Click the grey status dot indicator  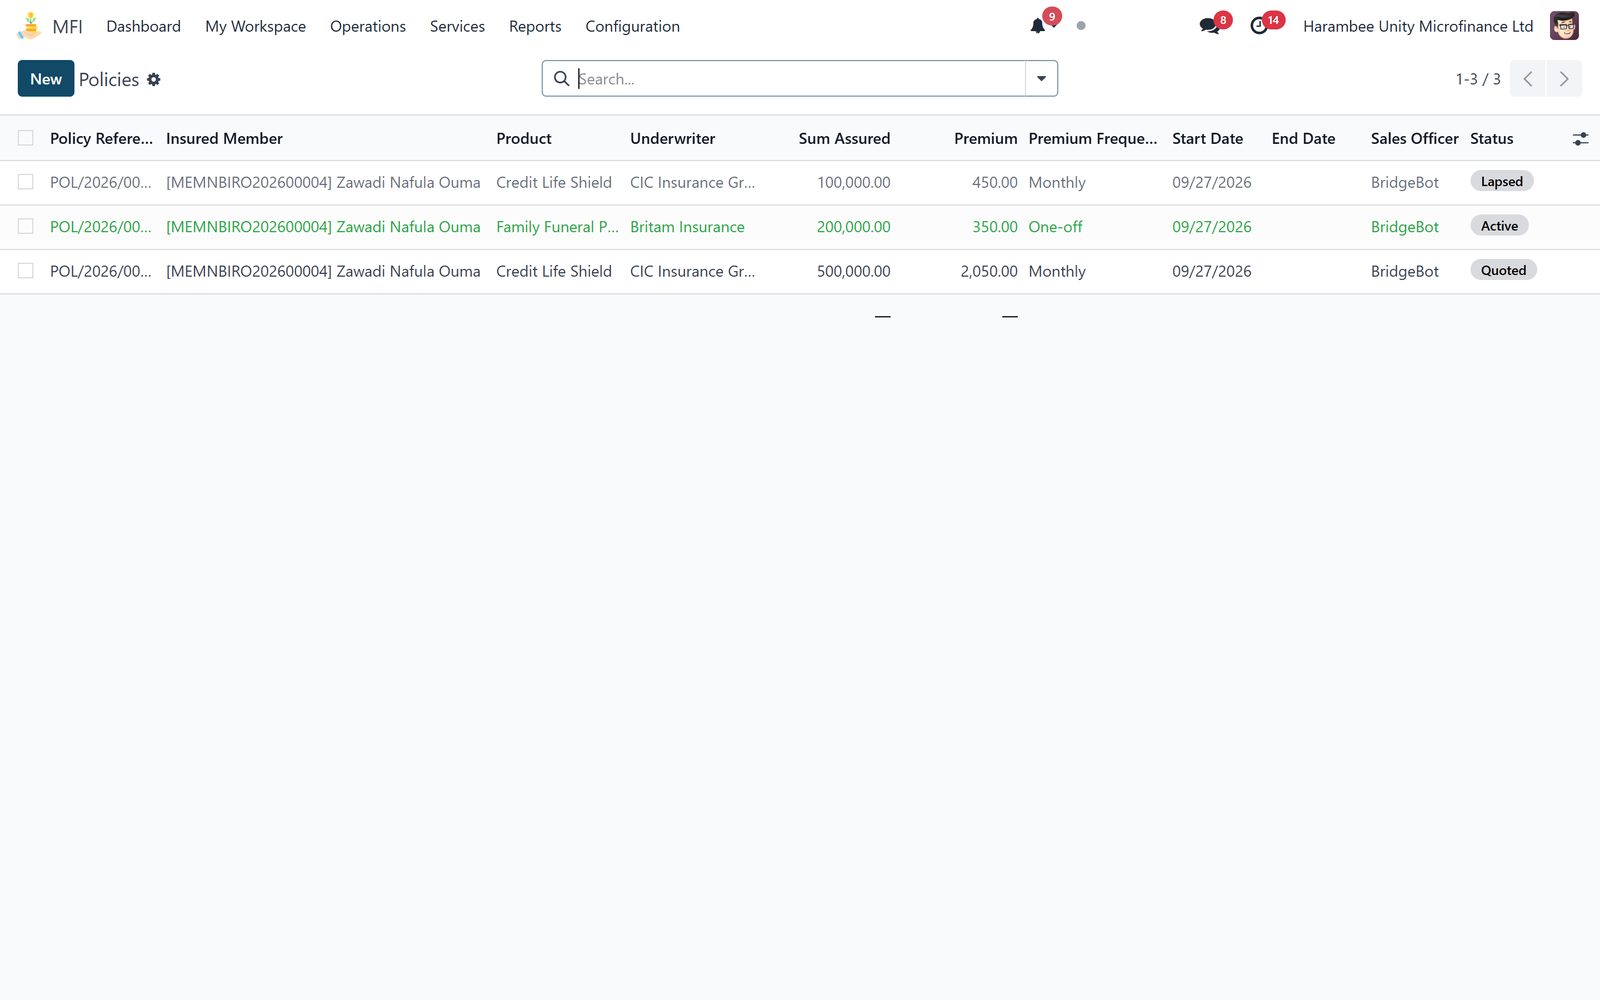(1081, 26)
